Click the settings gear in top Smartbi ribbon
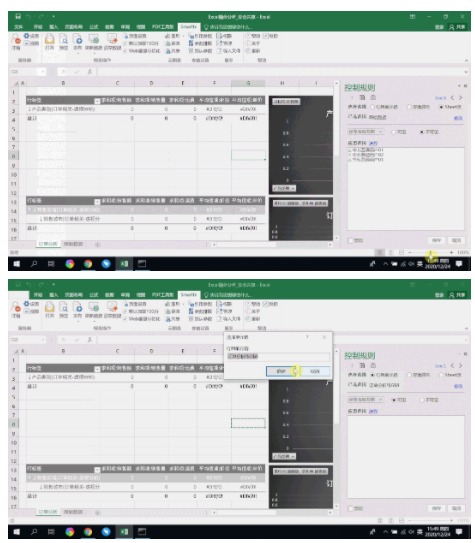Image resolution: width=475 pixels, height=543 pixels. [x=27, y=36]
